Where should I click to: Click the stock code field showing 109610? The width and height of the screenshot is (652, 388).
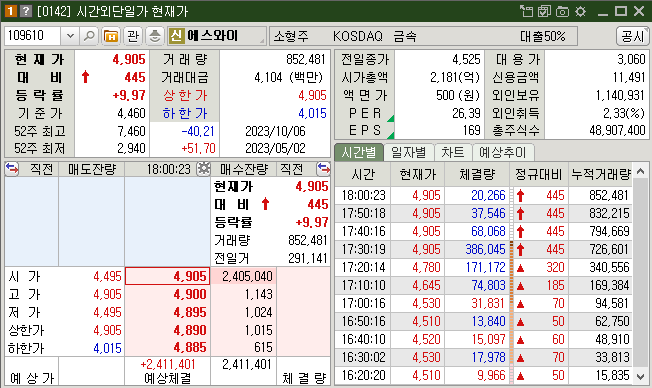click(32, 36)
